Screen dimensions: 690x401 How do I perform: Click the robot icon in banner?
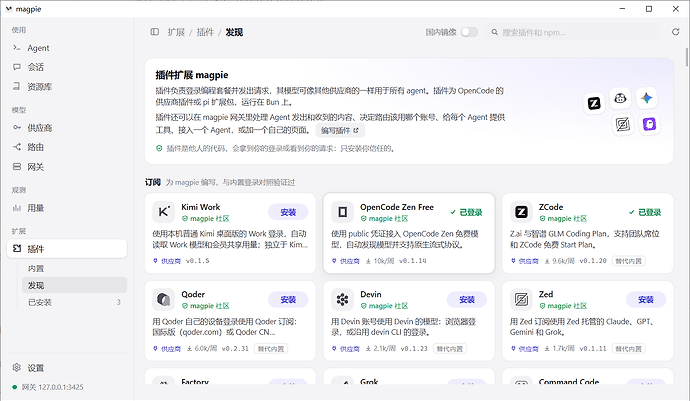tap(620, 98)
